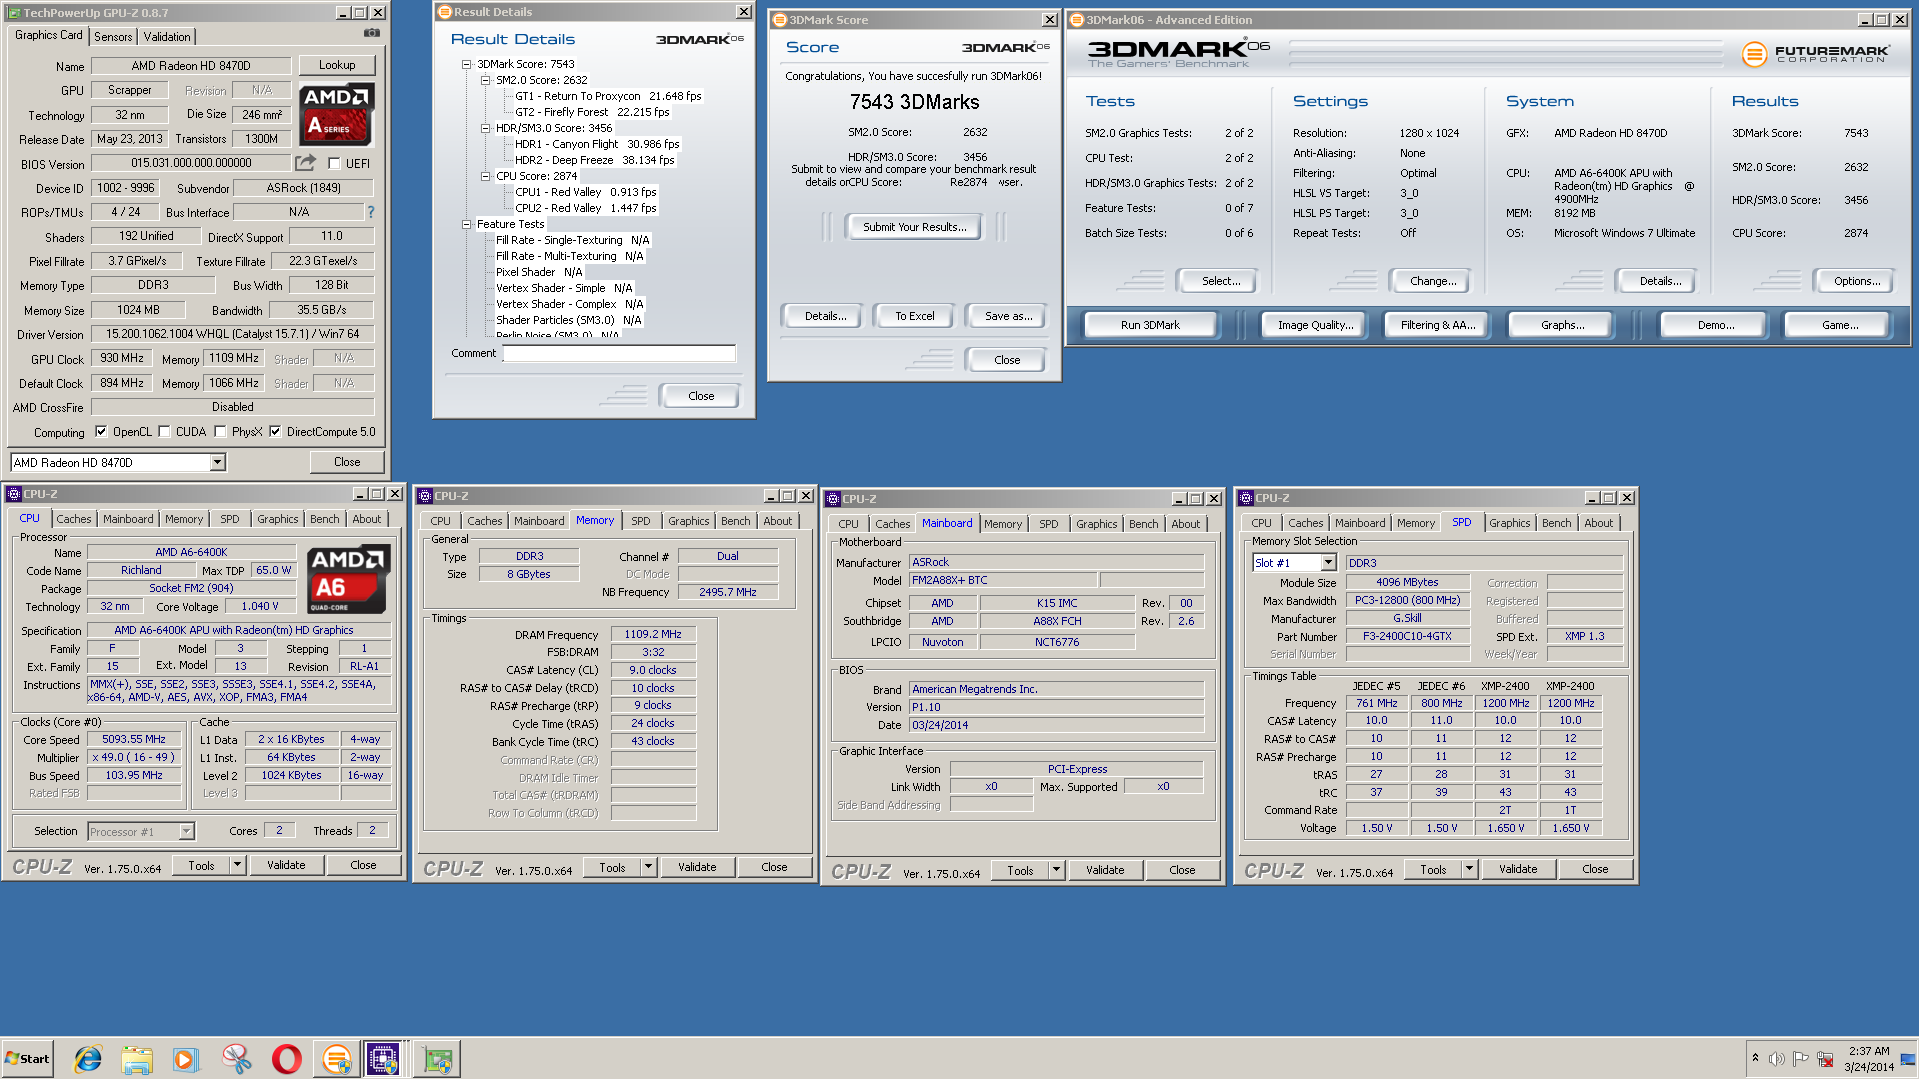Launch Windows Media Player from the taskbar
The width and height of the screenshot is (1919, 1079).
coord(186,1059)
